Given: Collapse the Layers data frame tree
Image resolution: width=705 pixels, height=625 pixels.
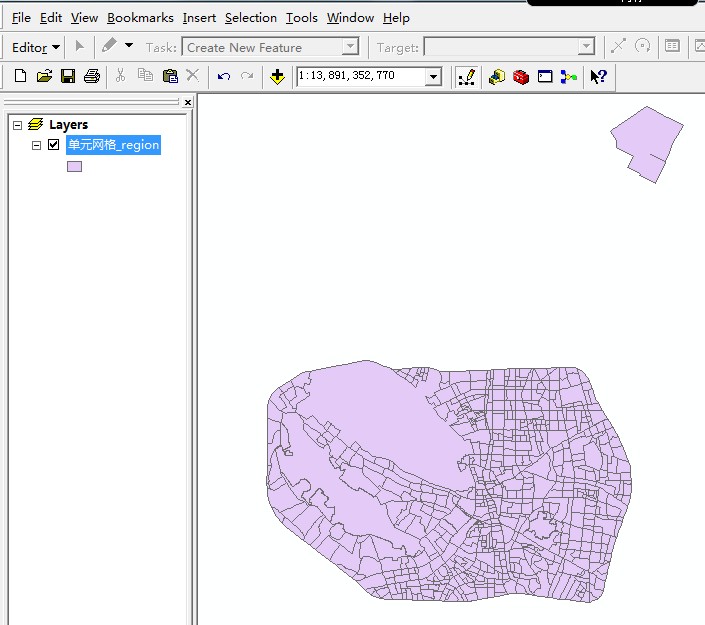Looking at the screenshot, I should (17, 125).
